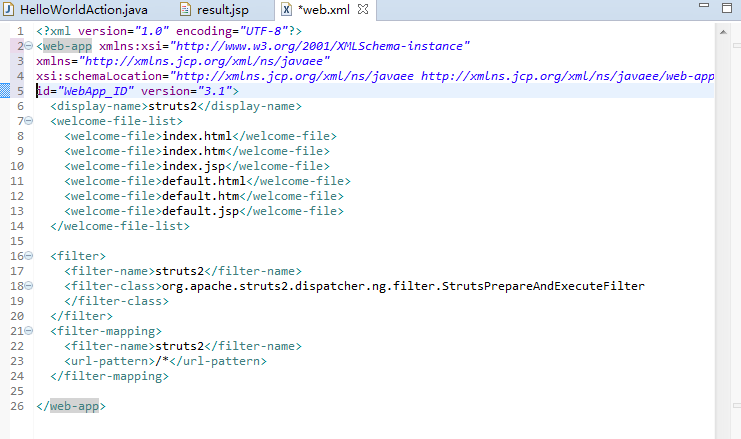Click the opening filter tag
The height and width of the screenshot is (439, 741).
78,256
